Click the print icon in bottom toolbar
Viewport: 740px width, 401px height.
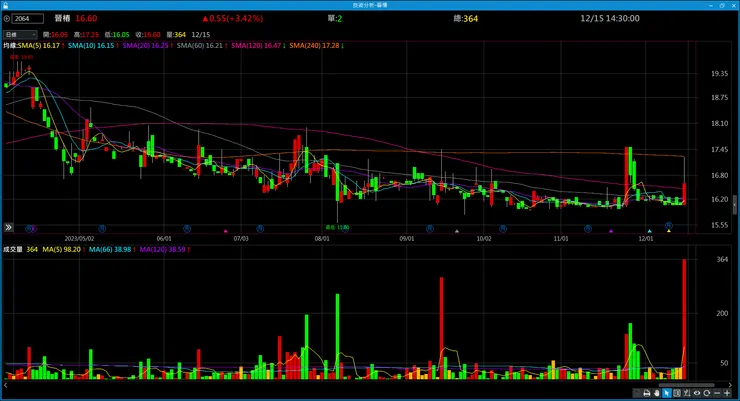click(647, 393)
